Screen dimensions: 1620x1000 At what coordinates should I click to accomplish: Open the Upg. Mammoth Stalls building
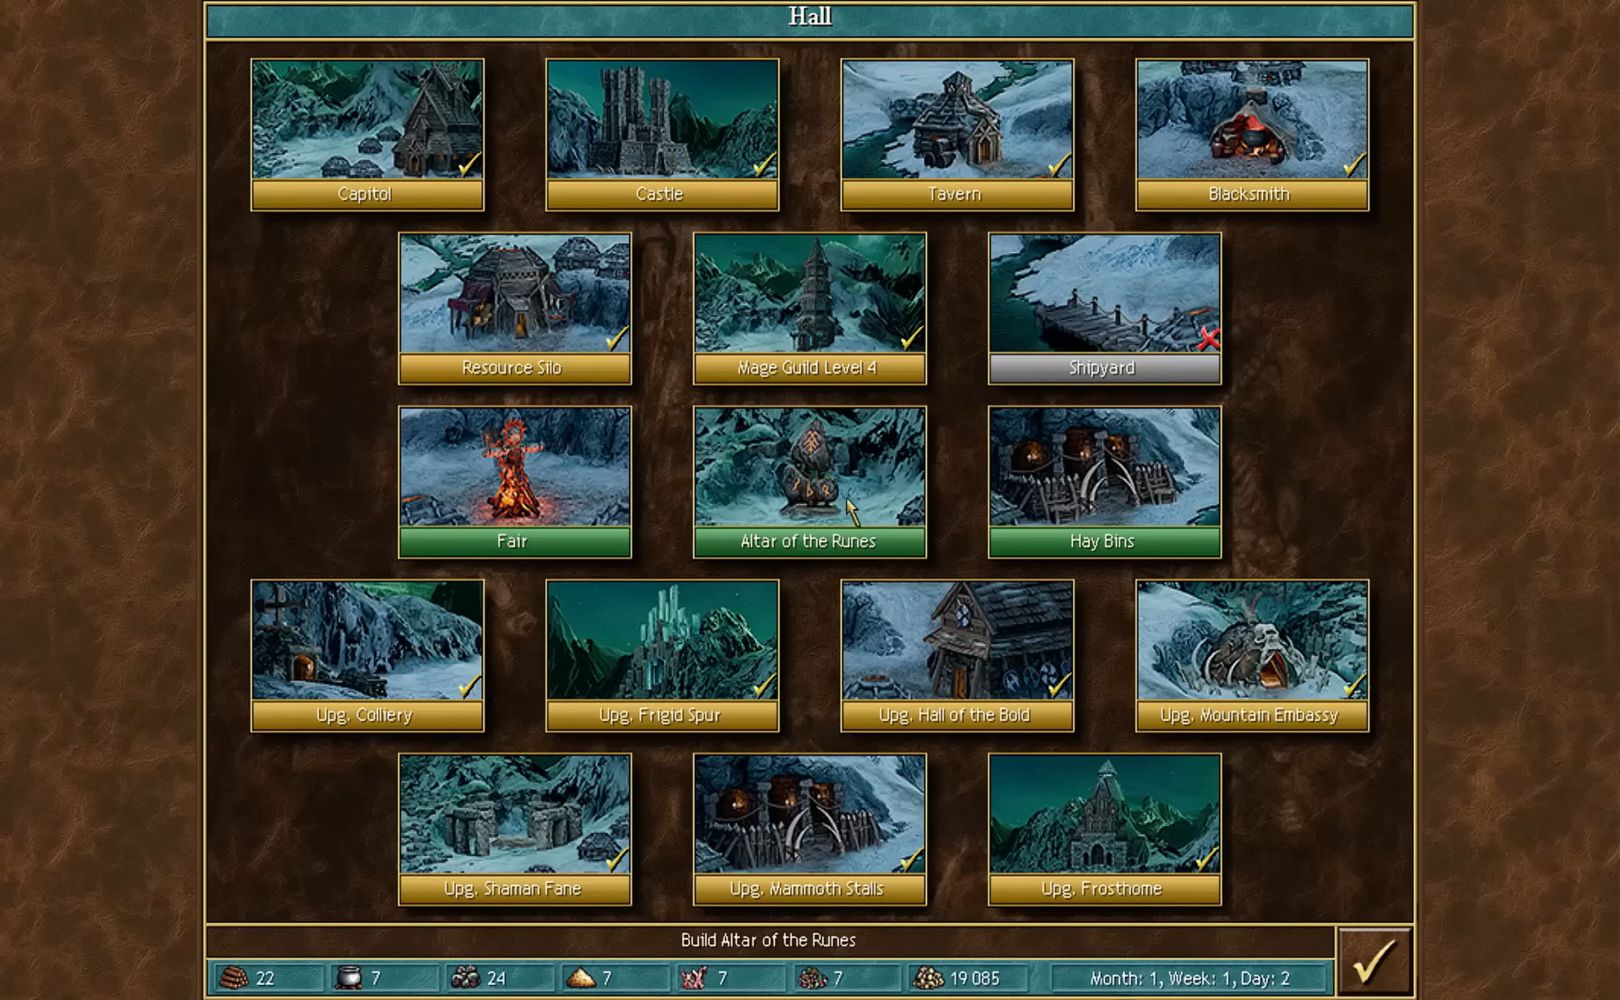(810, 829)
